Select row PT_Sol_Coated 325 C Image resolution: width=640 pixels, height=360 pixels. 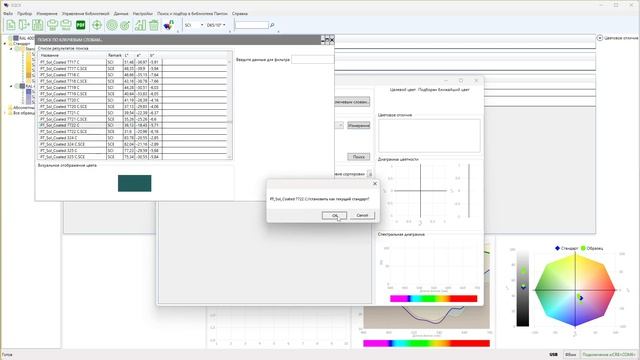pyautogui.click(x=133, y=151)
